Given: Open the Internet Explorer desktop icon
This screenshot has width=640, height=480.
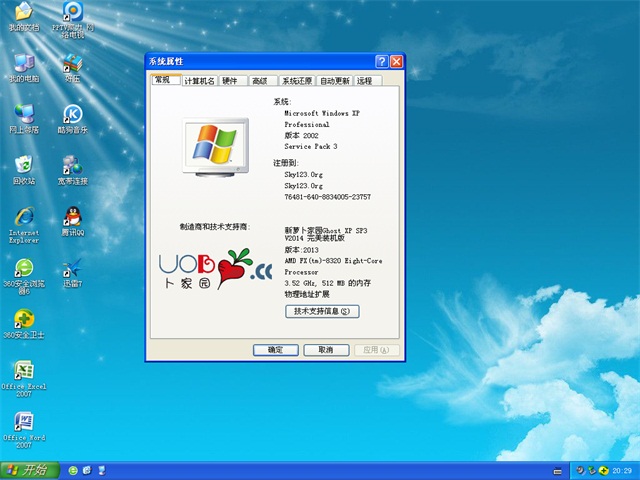Looking at the screenshot, I should 23,217.
